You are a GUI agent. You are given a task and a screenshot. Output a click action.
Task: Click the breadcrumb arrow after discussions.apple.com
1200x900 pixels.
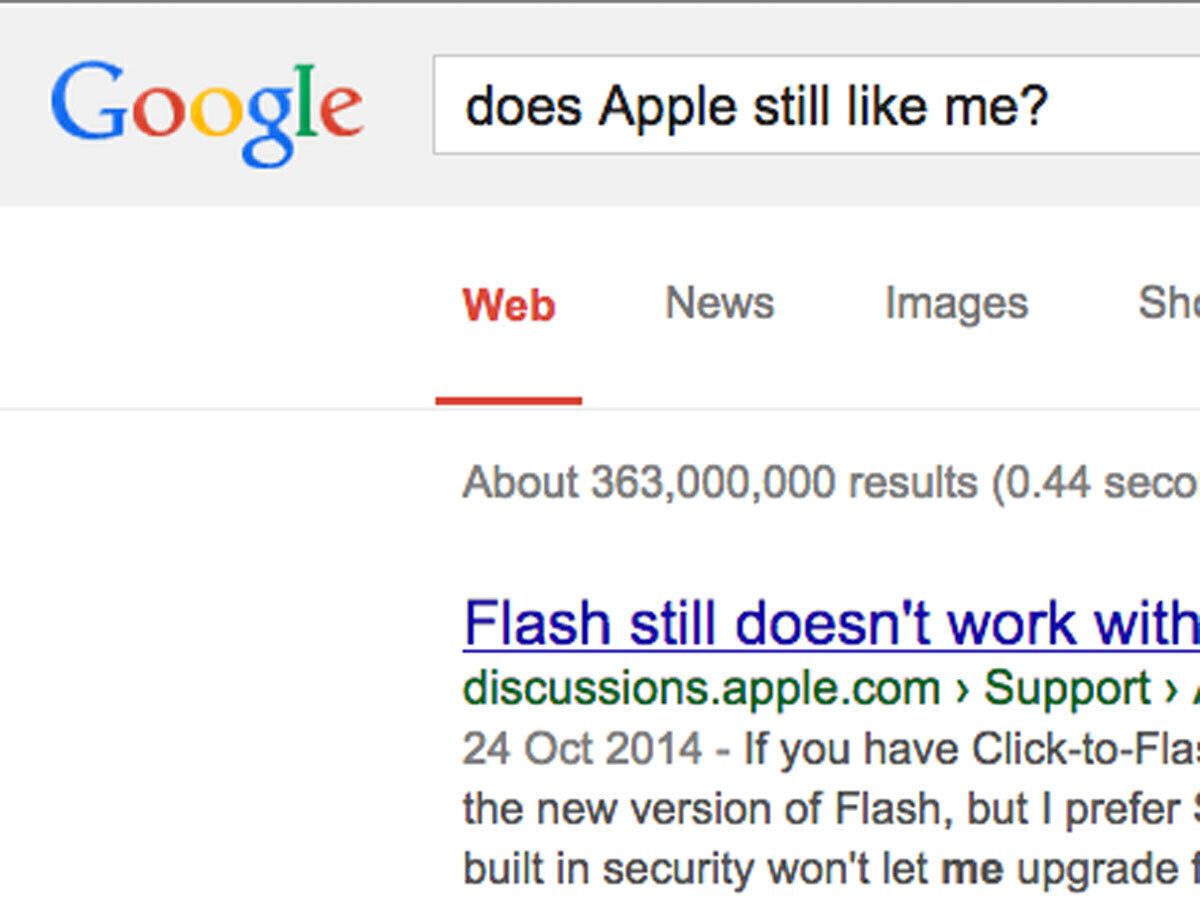(x=962, y=690)
